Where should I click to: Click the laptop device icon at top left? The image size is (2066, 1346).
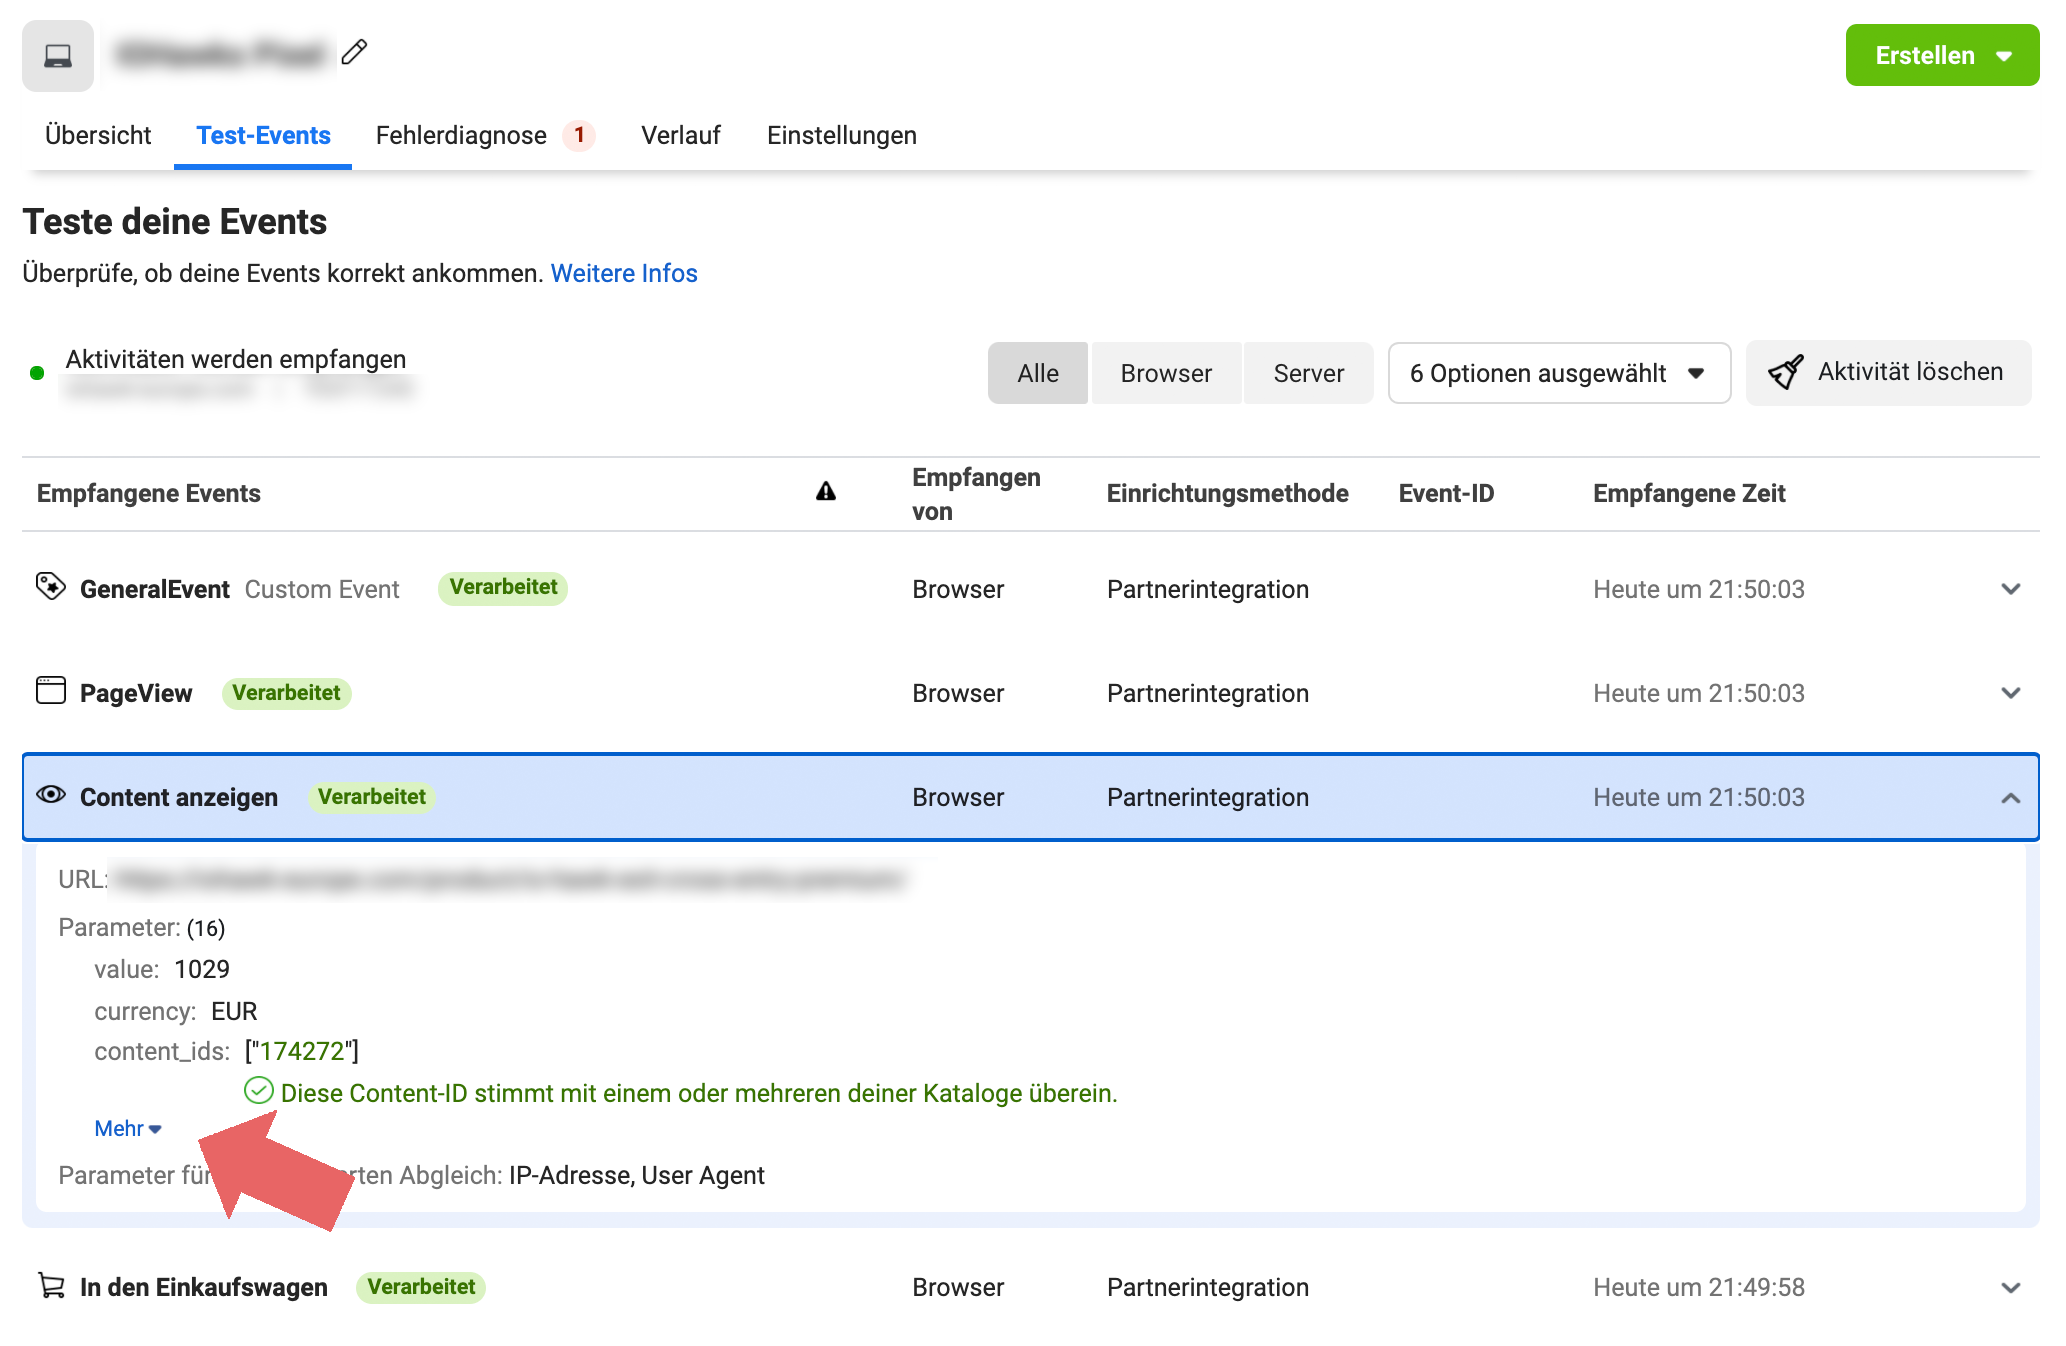[x=58, y=56]
